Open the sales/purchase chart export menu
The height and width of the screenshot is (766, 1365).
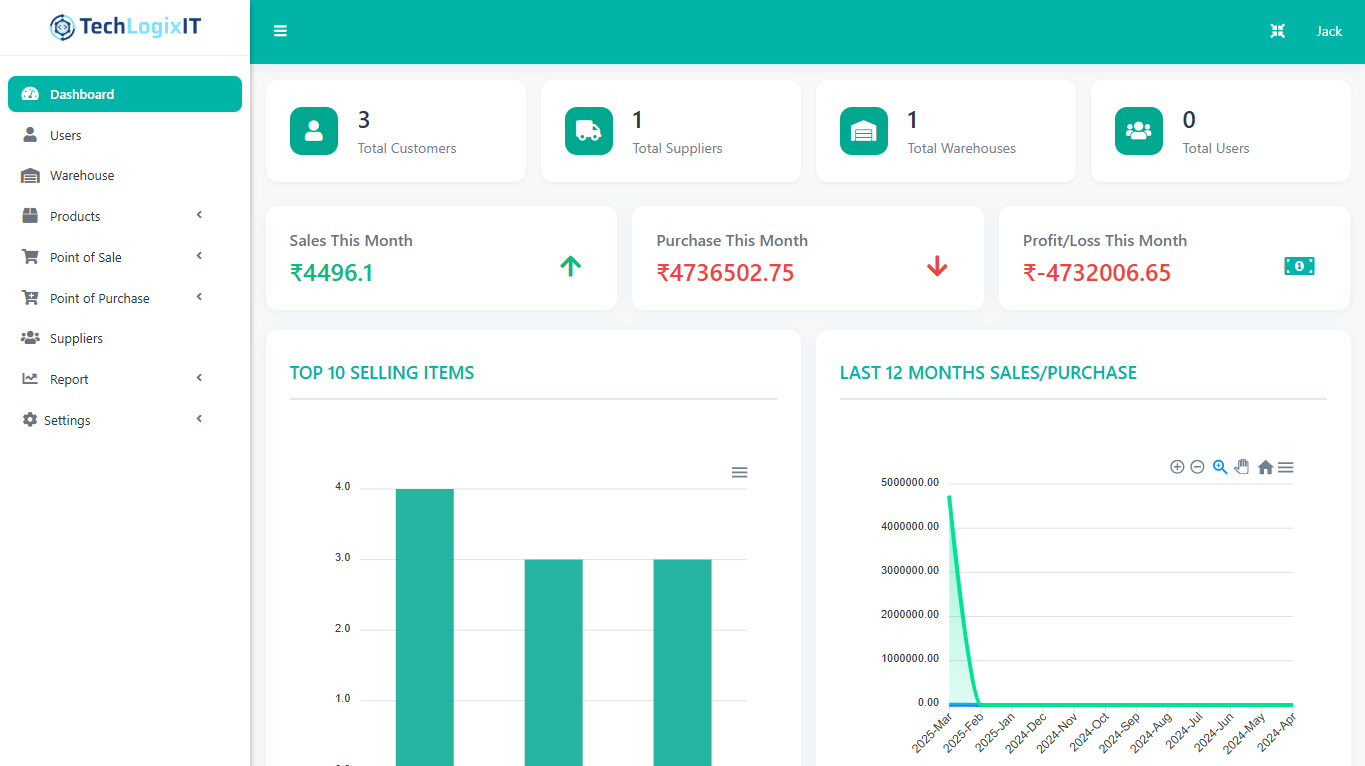(1286, 467)
